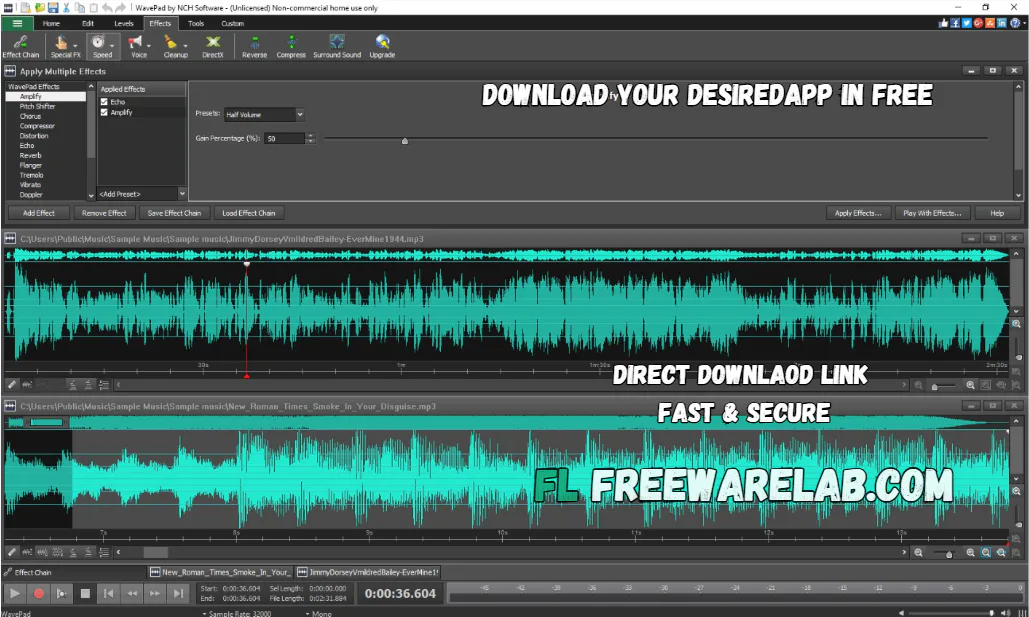The width and height of the screenshot is (1029, 617).
Task: Click the Cut scissors icon
Action: point(66,7)
